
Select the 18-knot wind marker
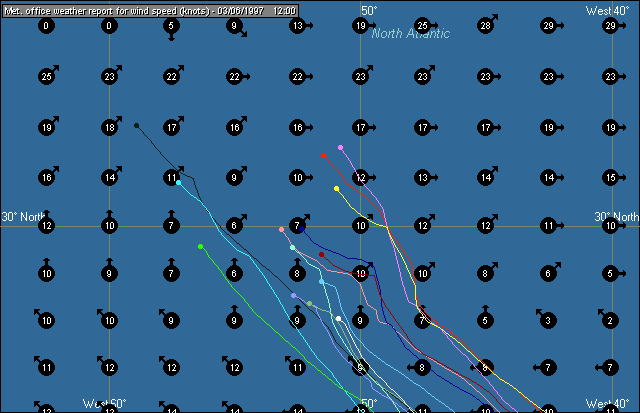pos(110,127)
